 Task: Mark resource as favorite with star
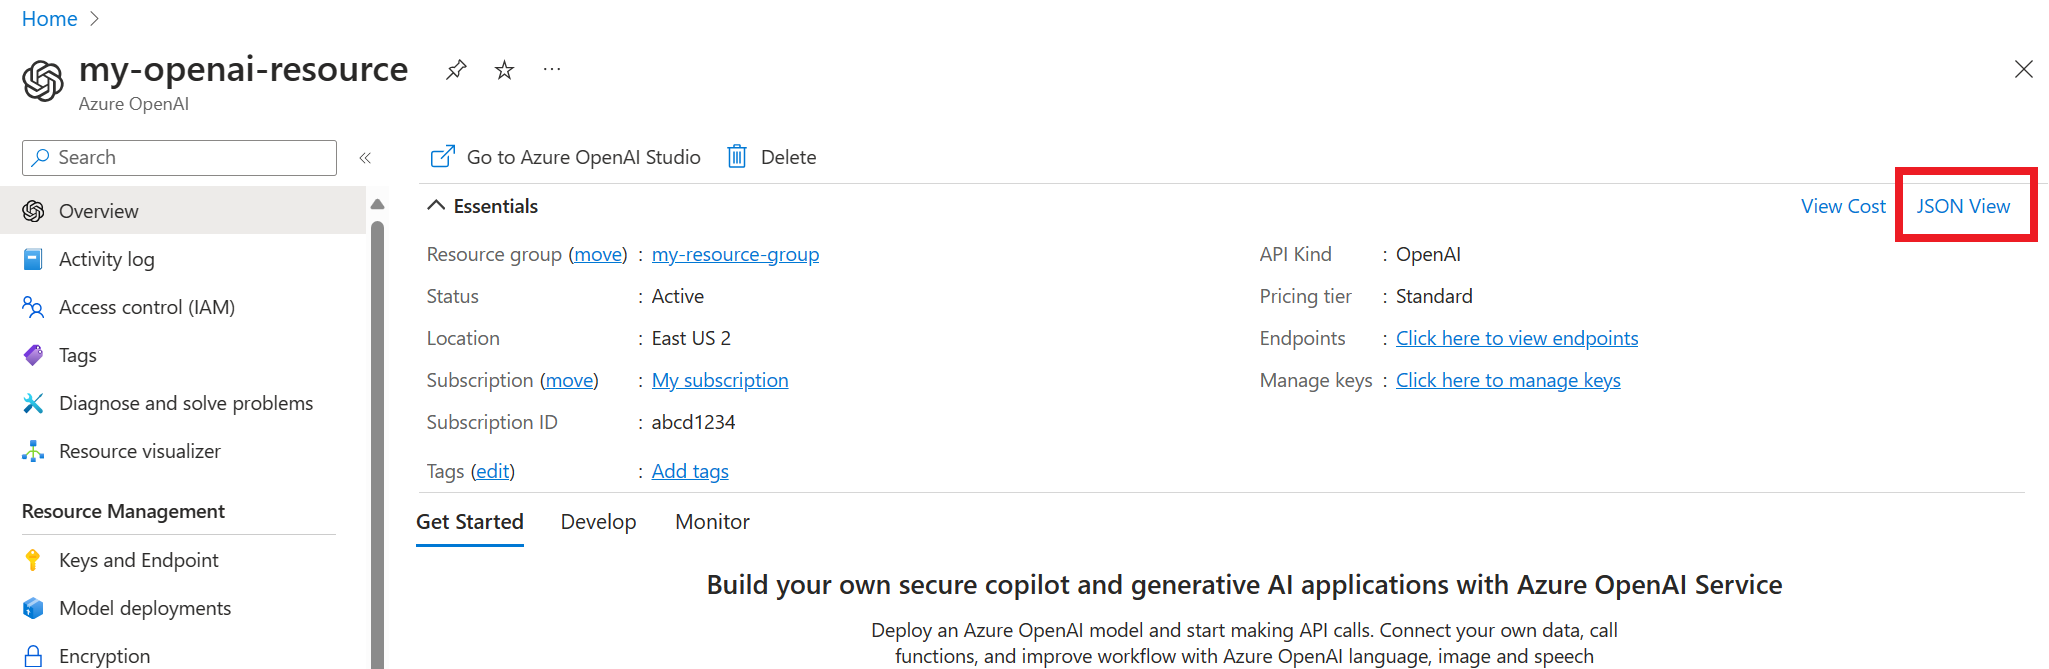(x=504, y=69)
